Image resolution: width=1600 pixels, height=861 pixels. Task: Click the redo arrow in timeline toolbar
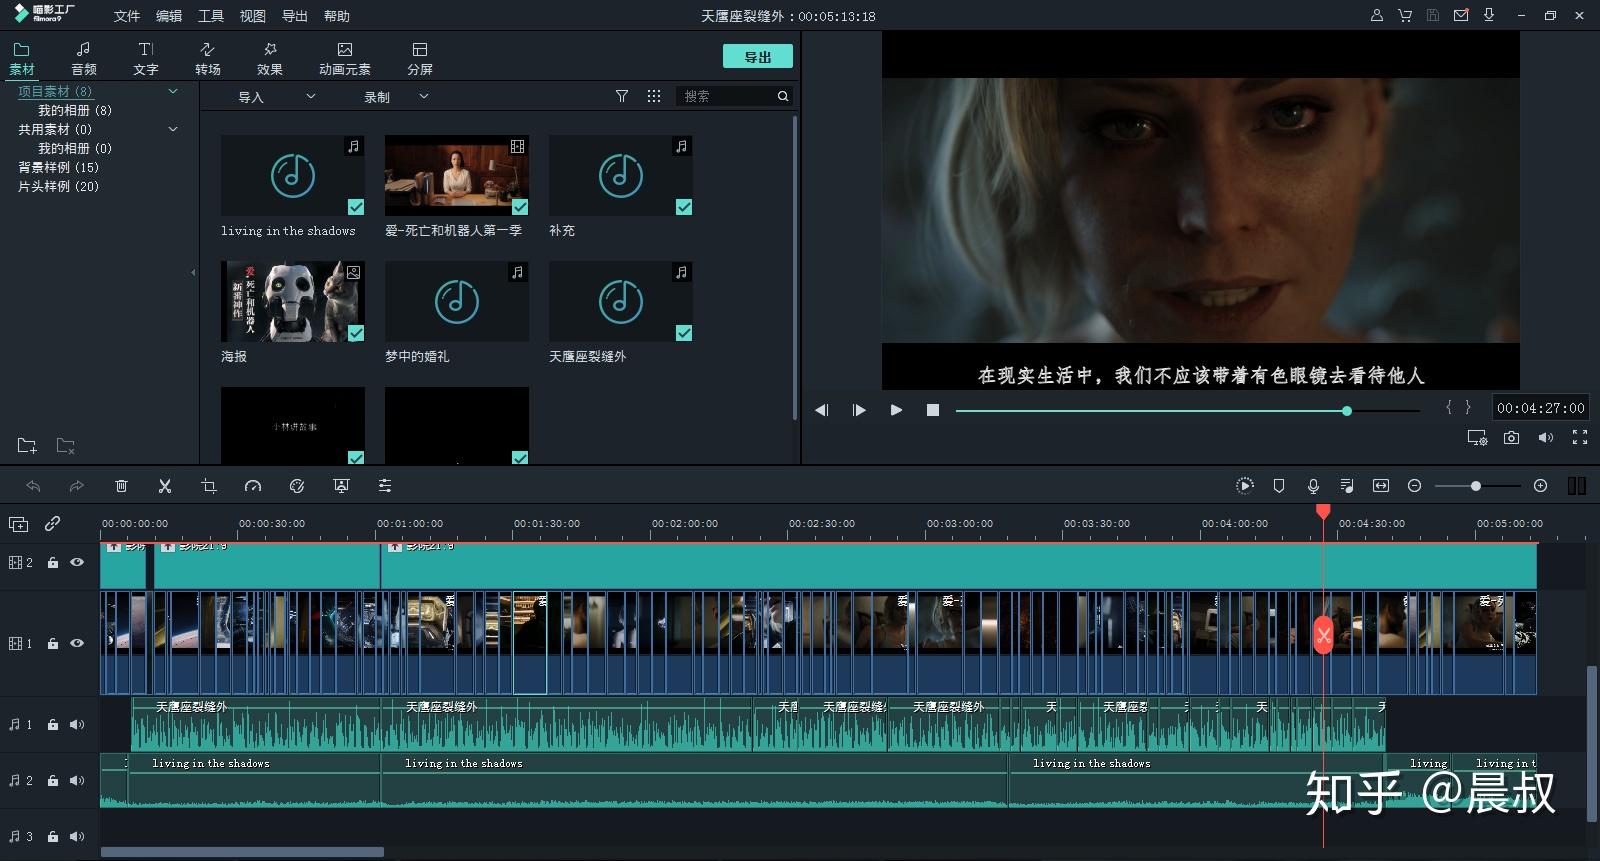click(77, 486)
